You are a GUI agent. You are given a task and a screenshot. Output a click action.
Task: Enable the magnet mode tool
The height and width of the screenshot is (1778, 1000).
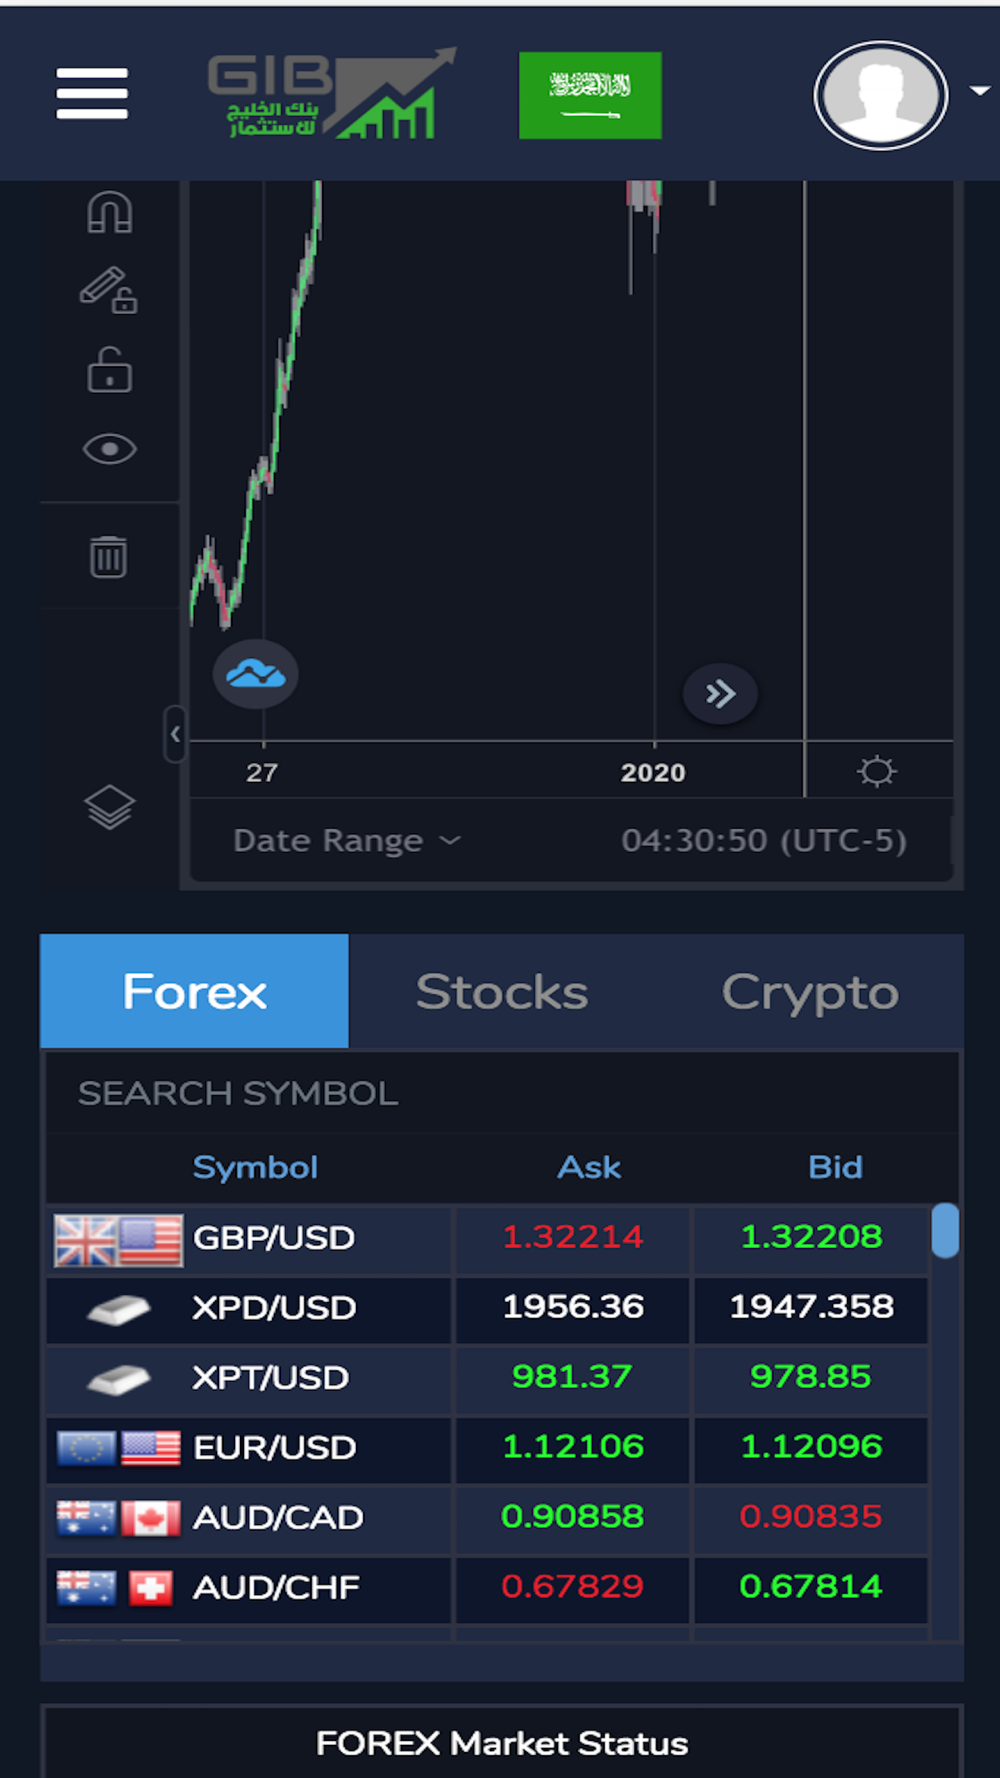pyautogui.click(x=110, y=213)
